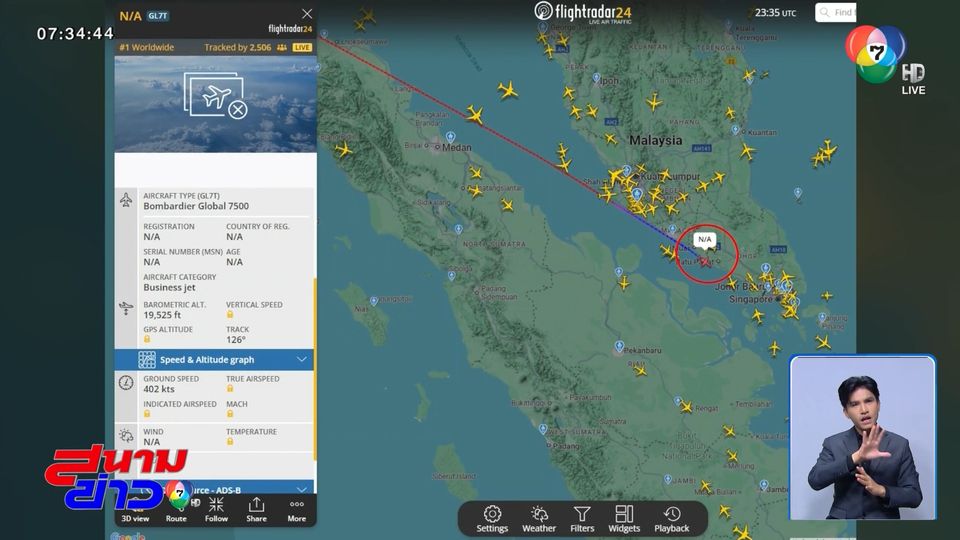Click the Flightradar24 logo
This screenshot has width=960, height=540.
click(x=582, y=12)
